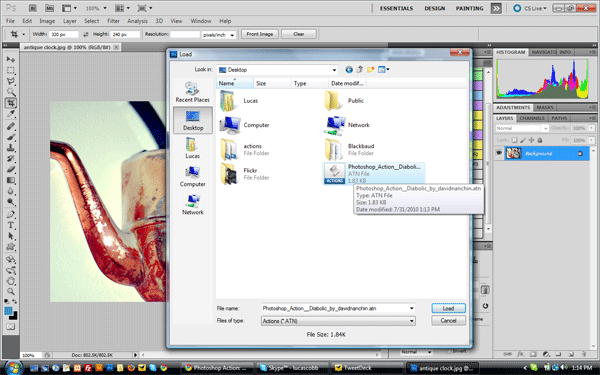This screenshot has height=375, width=600.
Task: Swap width and height values
Action: [86, 34]
